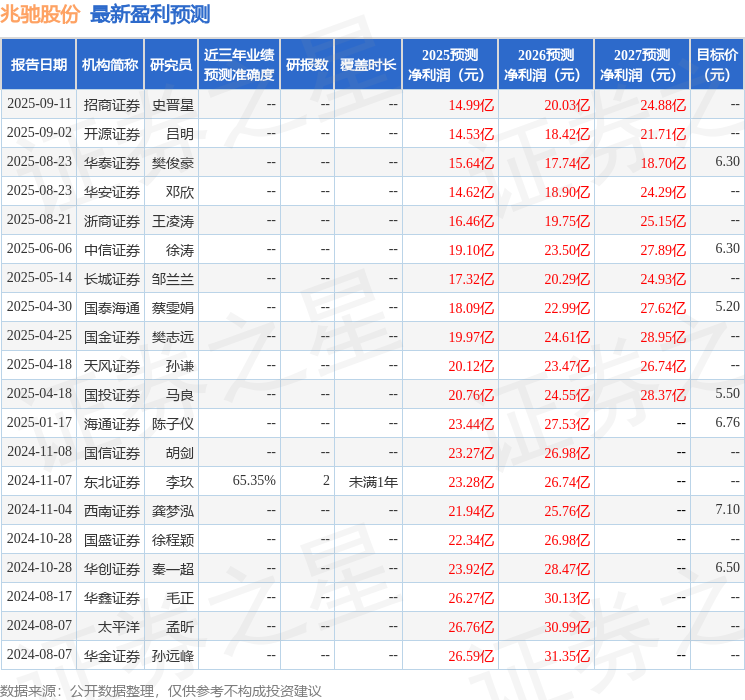Select the 30.13亿 profit value

tap(567, 598)
